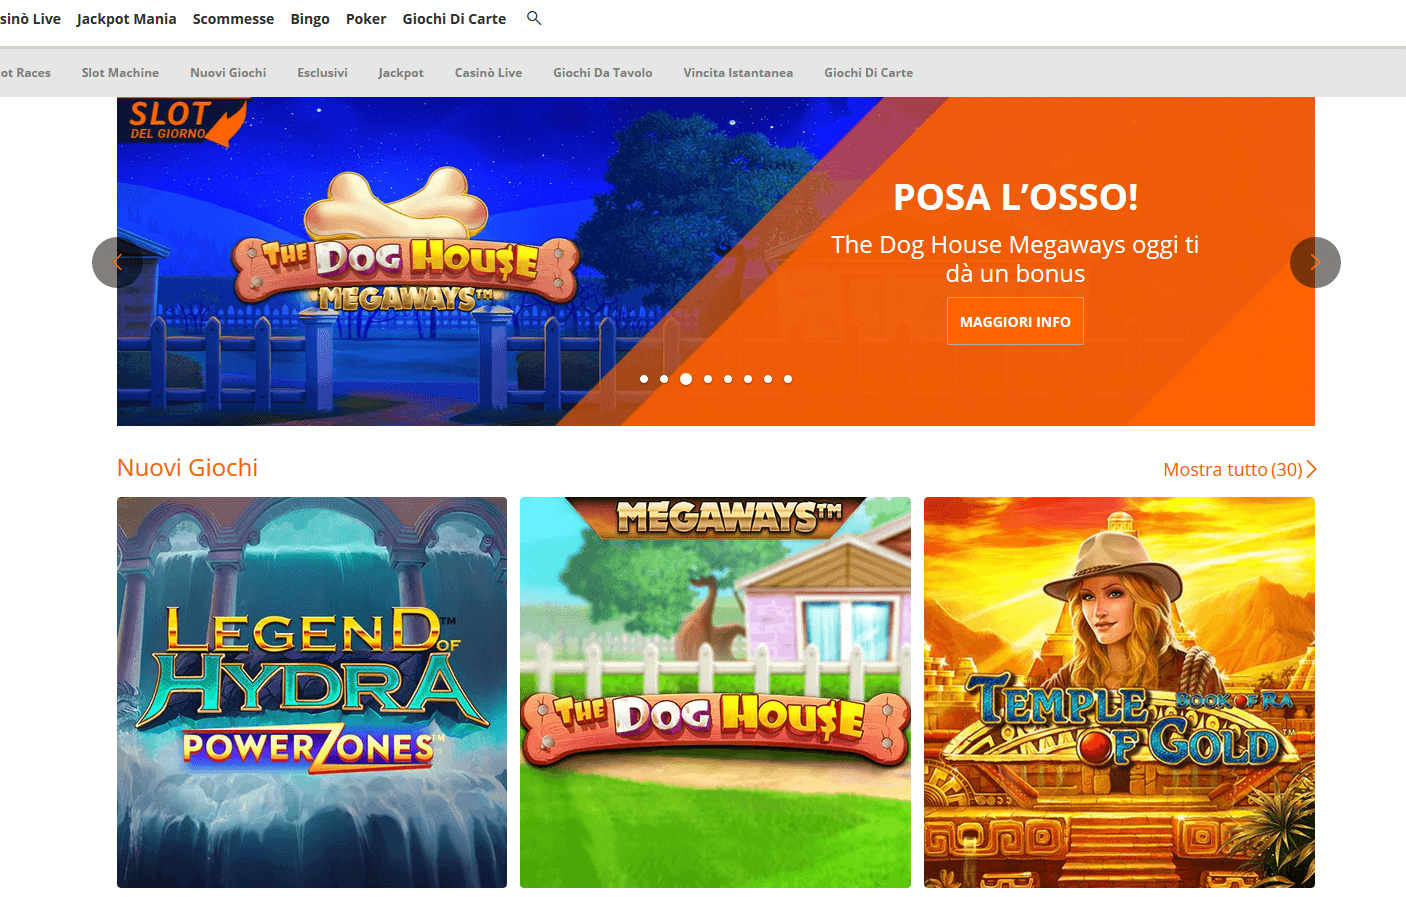1406x897 pixels.
Task: Open Jackpot Mania top menu
Action: pyautogui.click(x=126, y=19)
